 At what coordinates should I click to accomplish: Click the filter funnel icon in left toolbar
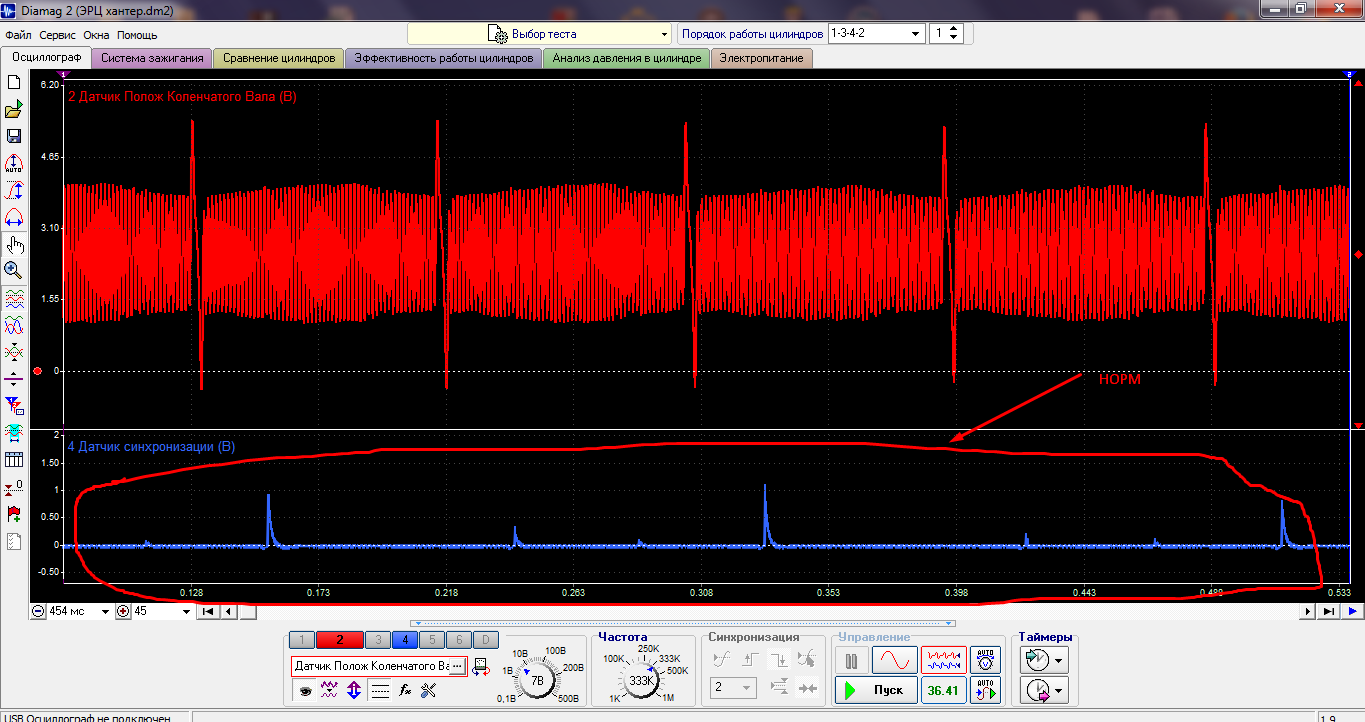click(x=14, y=405)
